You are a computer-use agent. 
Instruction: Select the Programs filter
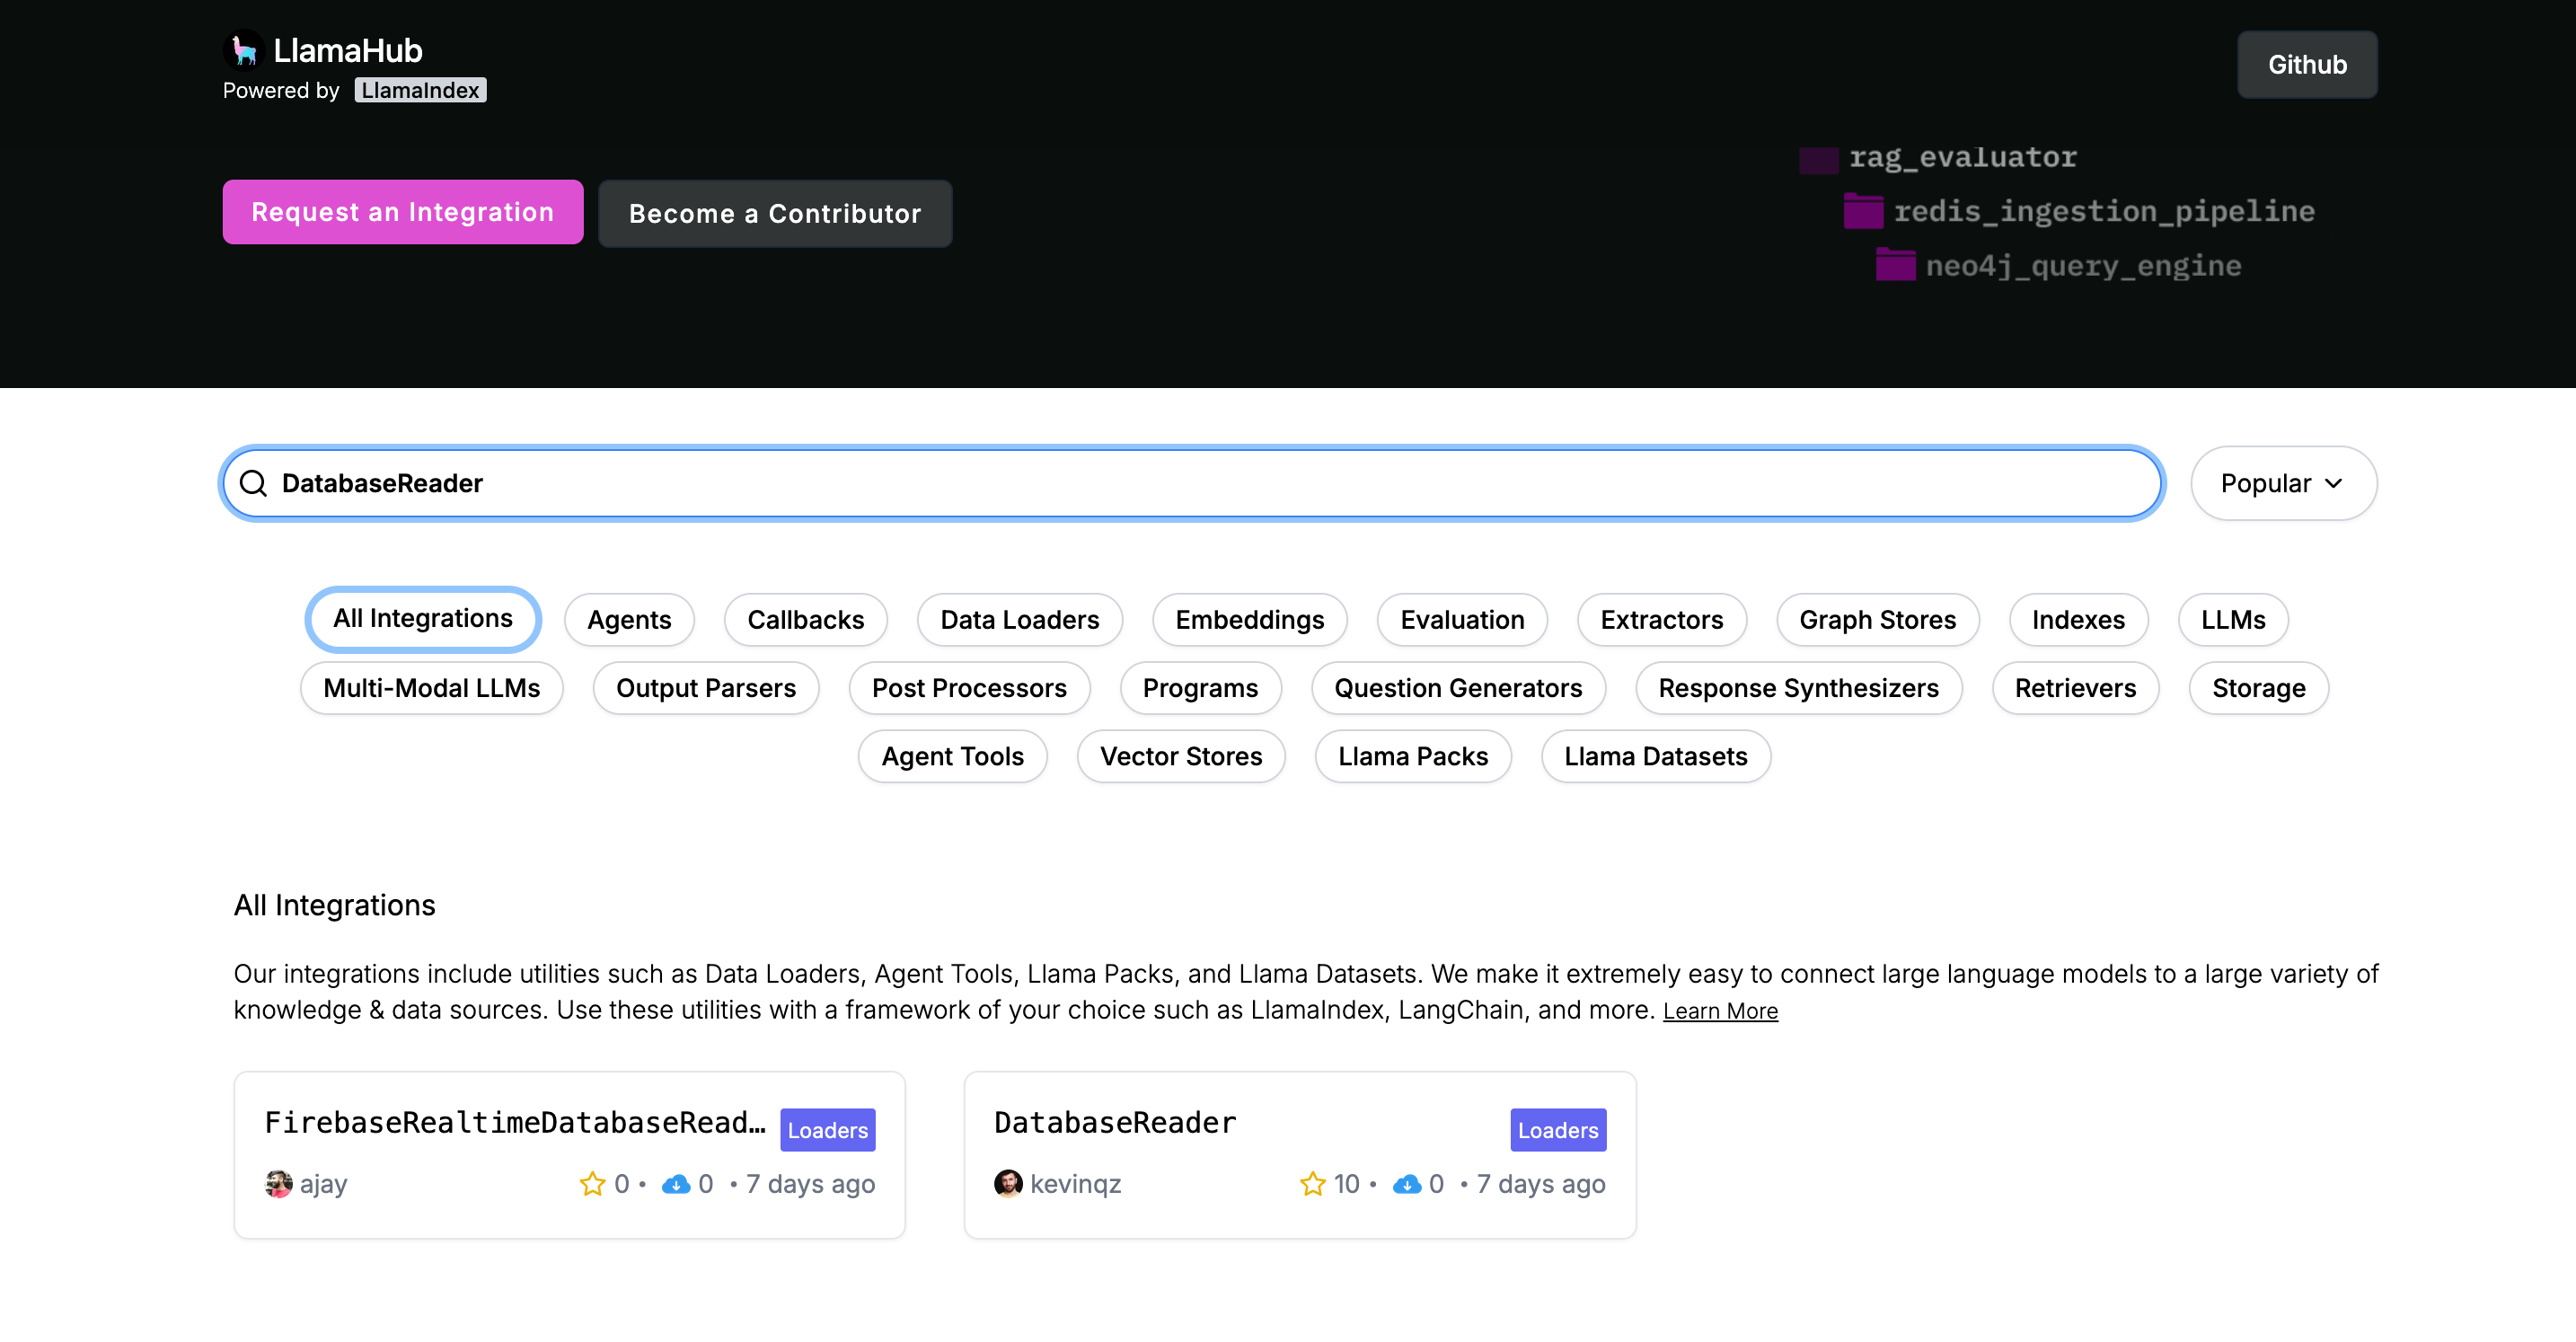[x=1200, y=688]
